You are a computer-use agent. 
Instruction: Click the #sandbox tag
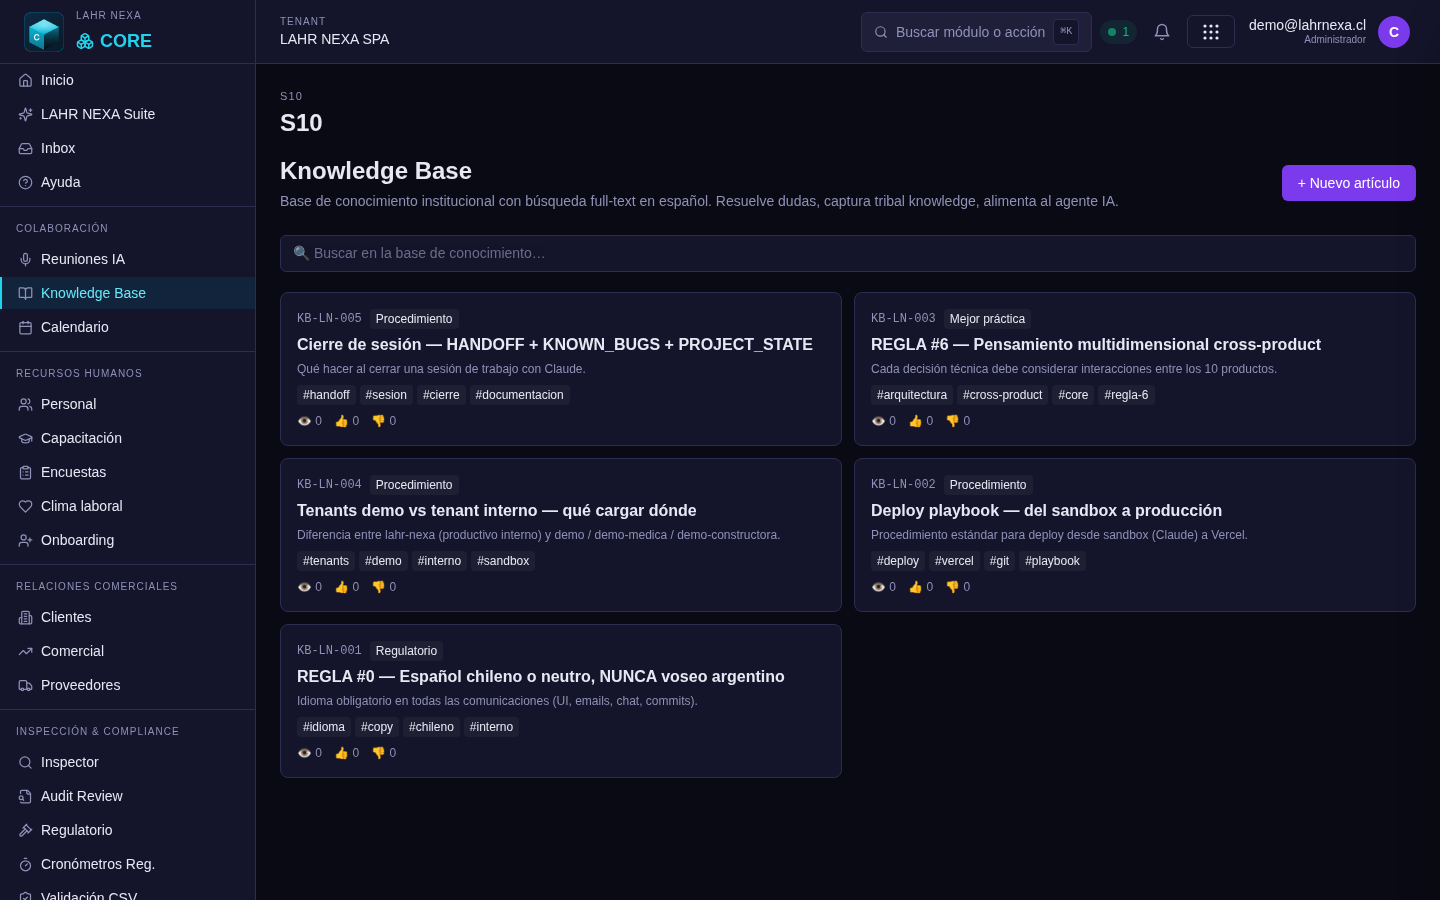coord(503,561)
